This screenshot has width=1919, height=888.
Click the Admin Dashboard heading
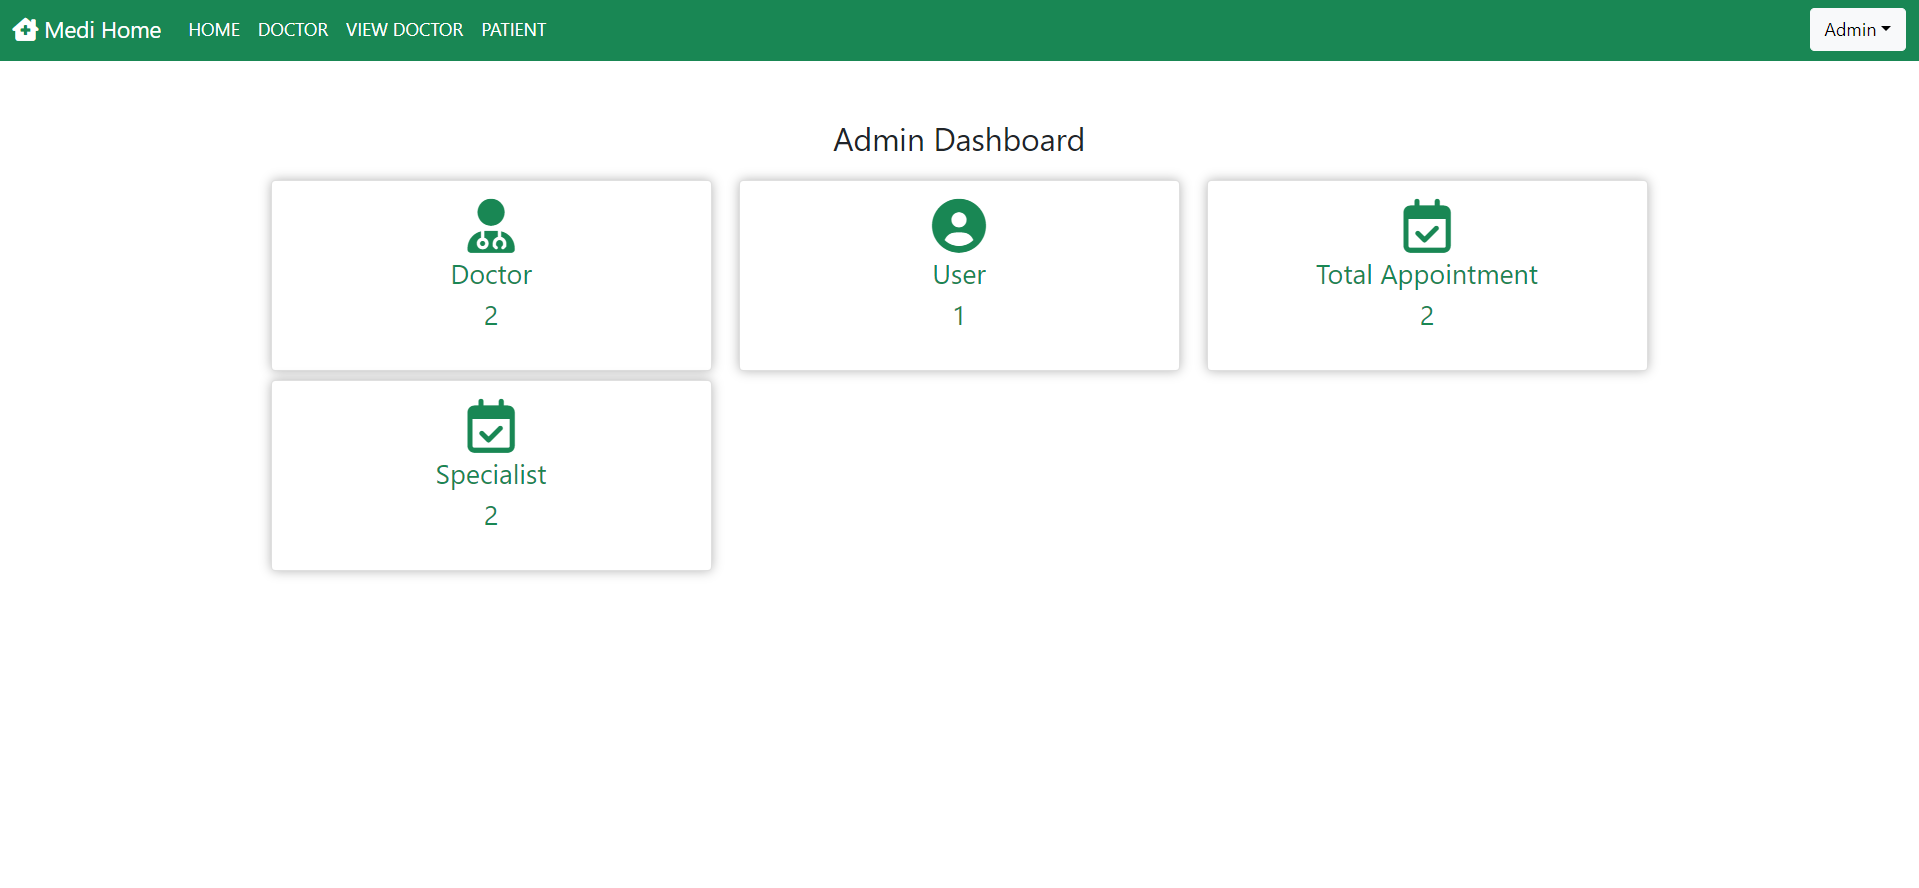pos(959,140)
